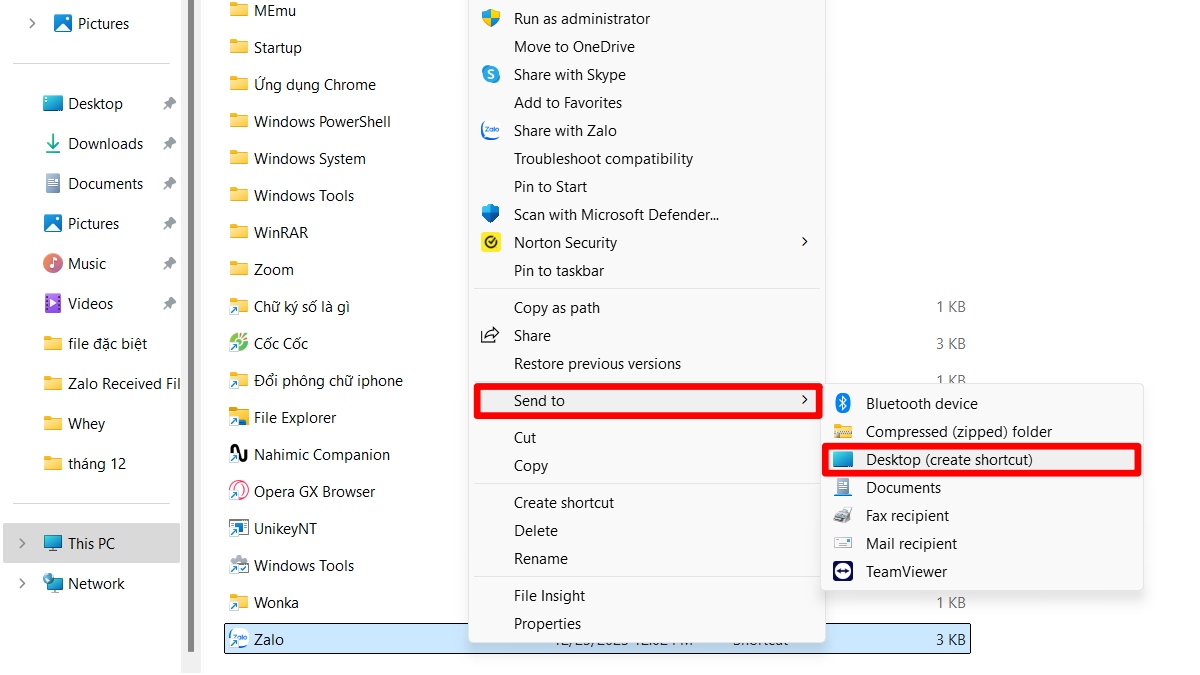Click the Nahimic Companion icon
The image size is (1200, 675).
pos(238,454)
